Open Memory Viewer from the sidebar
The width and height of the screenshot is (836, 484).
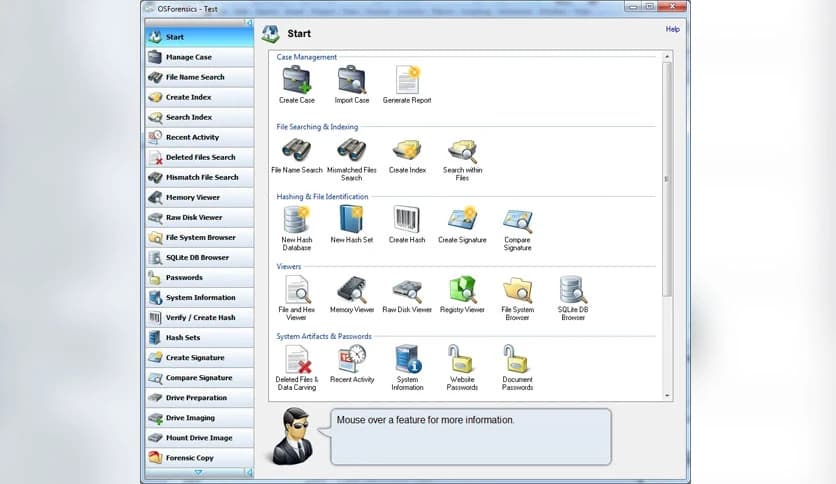tap(199, 197)
